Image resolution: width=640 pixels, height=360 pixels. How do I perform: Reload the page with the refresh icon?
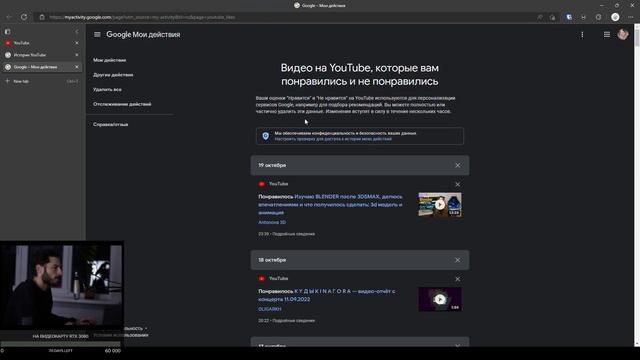tap(24, 17)
